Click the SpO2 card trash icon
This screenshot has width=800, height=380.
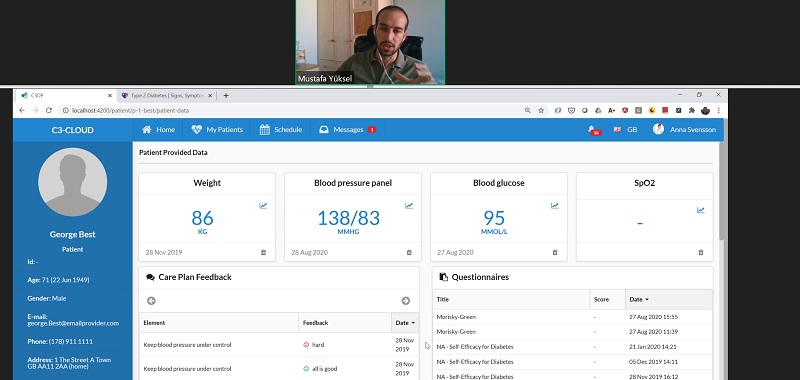[701, 252]
